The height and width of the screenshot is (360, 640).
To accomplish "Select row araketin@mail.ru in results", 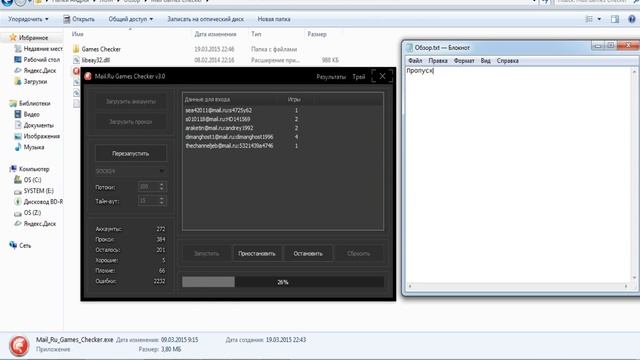I will click(x=282, y=128).
